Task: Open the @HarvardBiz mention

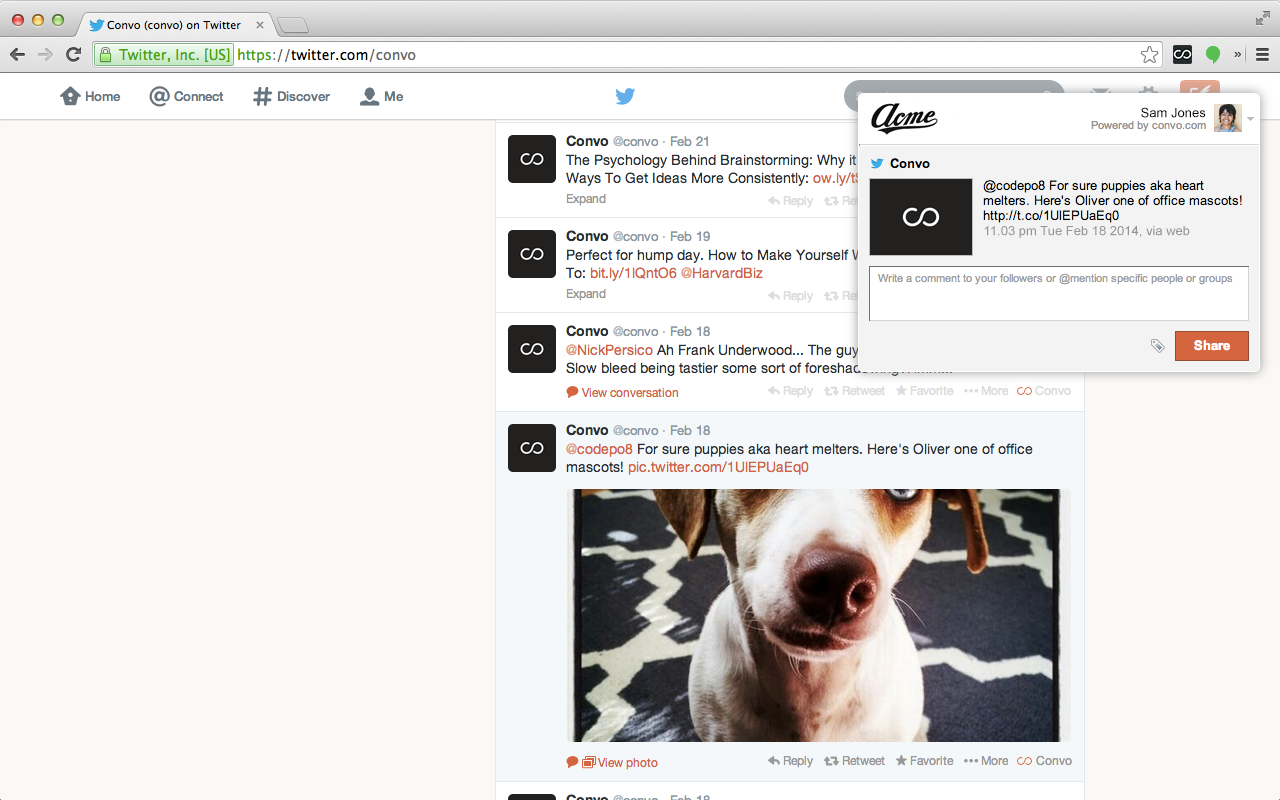Action: [x=721, y=273]
